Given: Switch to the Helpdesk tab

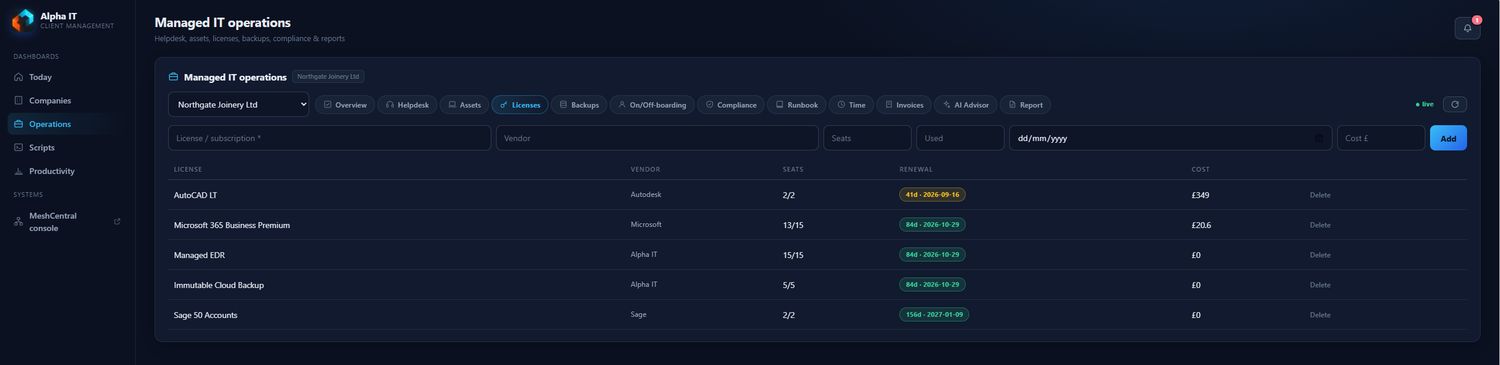Looking at the screenshot, I should (x=407, y=104).
